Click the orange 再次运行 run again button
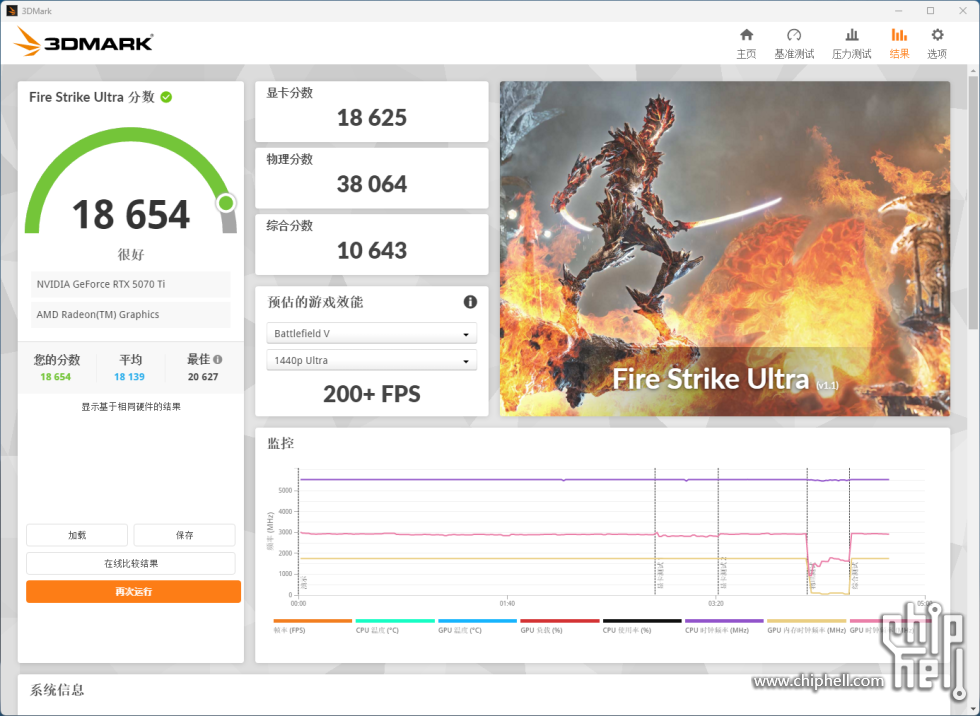The image size is (980, 716). tap(133, 591)
